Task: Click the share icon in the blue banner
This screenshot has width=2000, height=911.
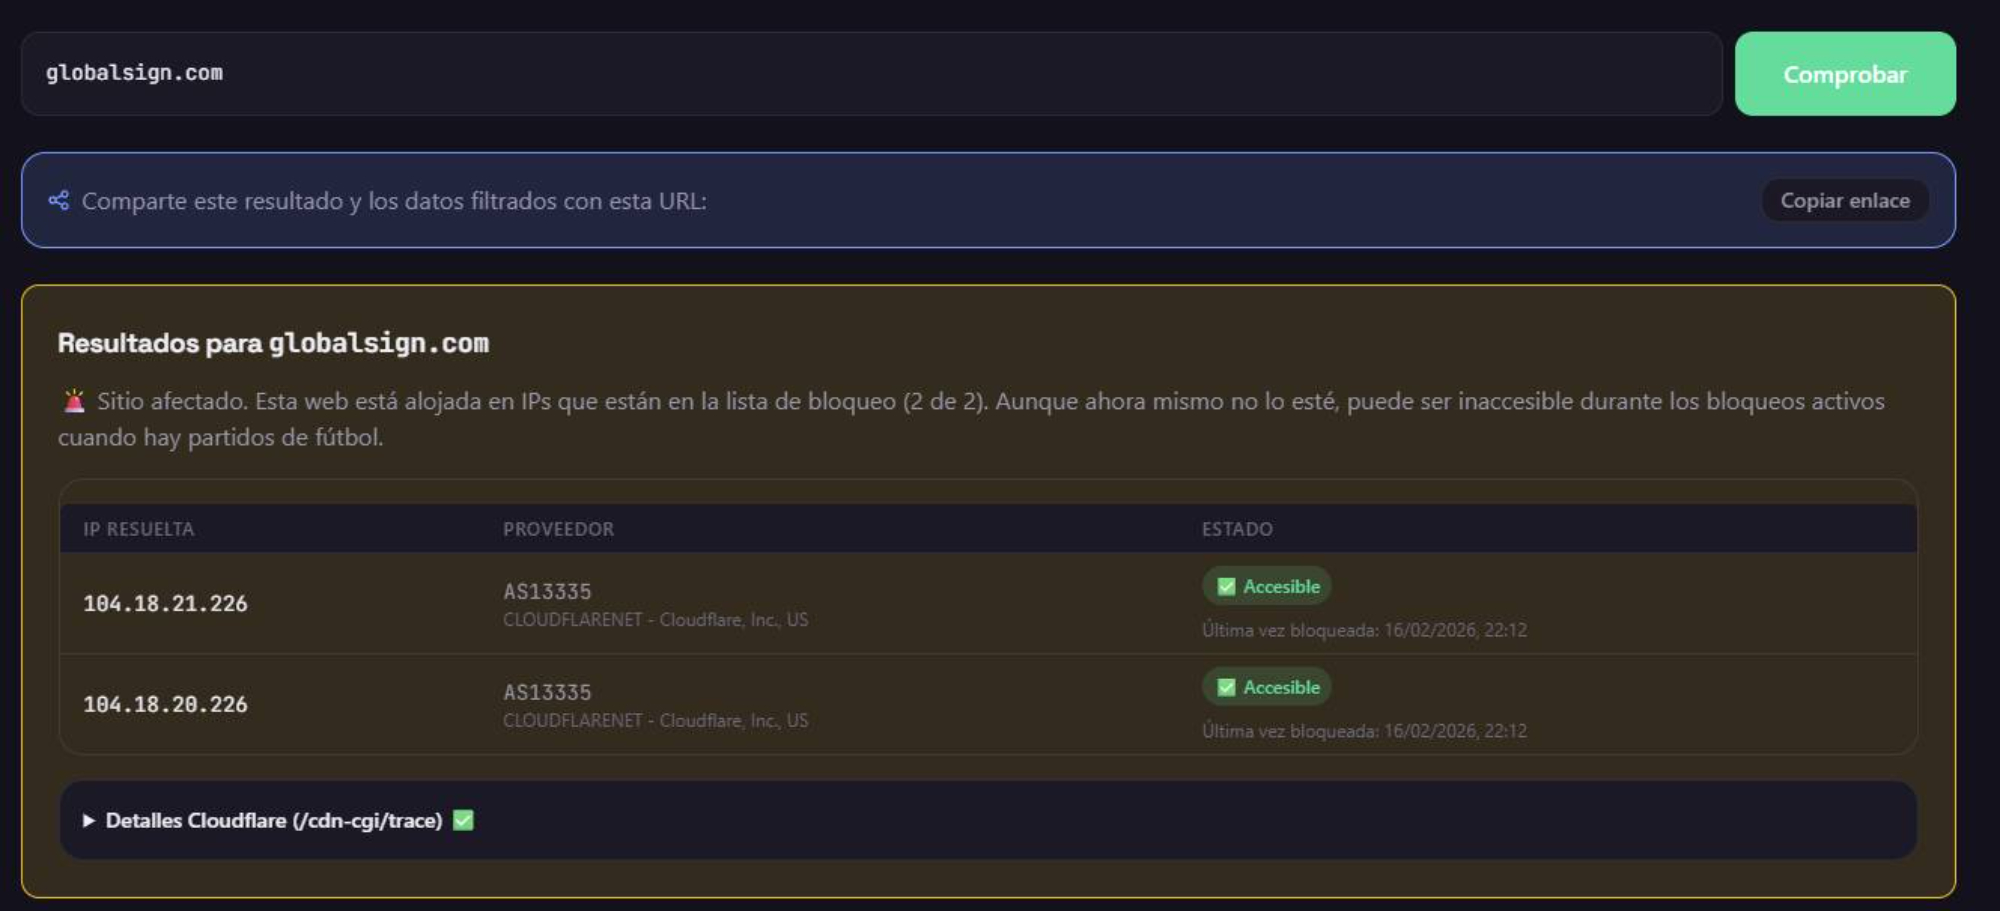Action: [59, 201]
